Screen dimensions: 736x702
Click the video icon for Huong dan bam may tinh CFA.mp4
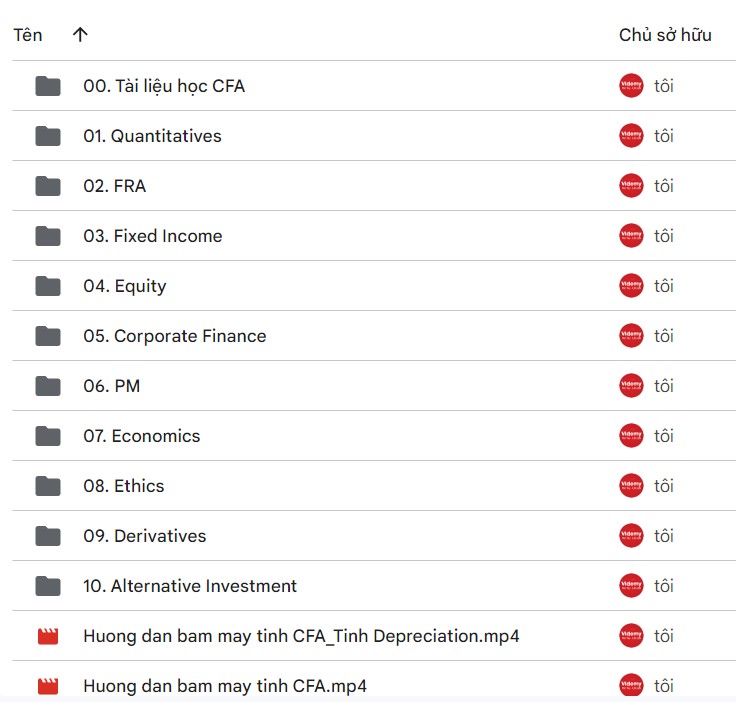pos(48,686)
